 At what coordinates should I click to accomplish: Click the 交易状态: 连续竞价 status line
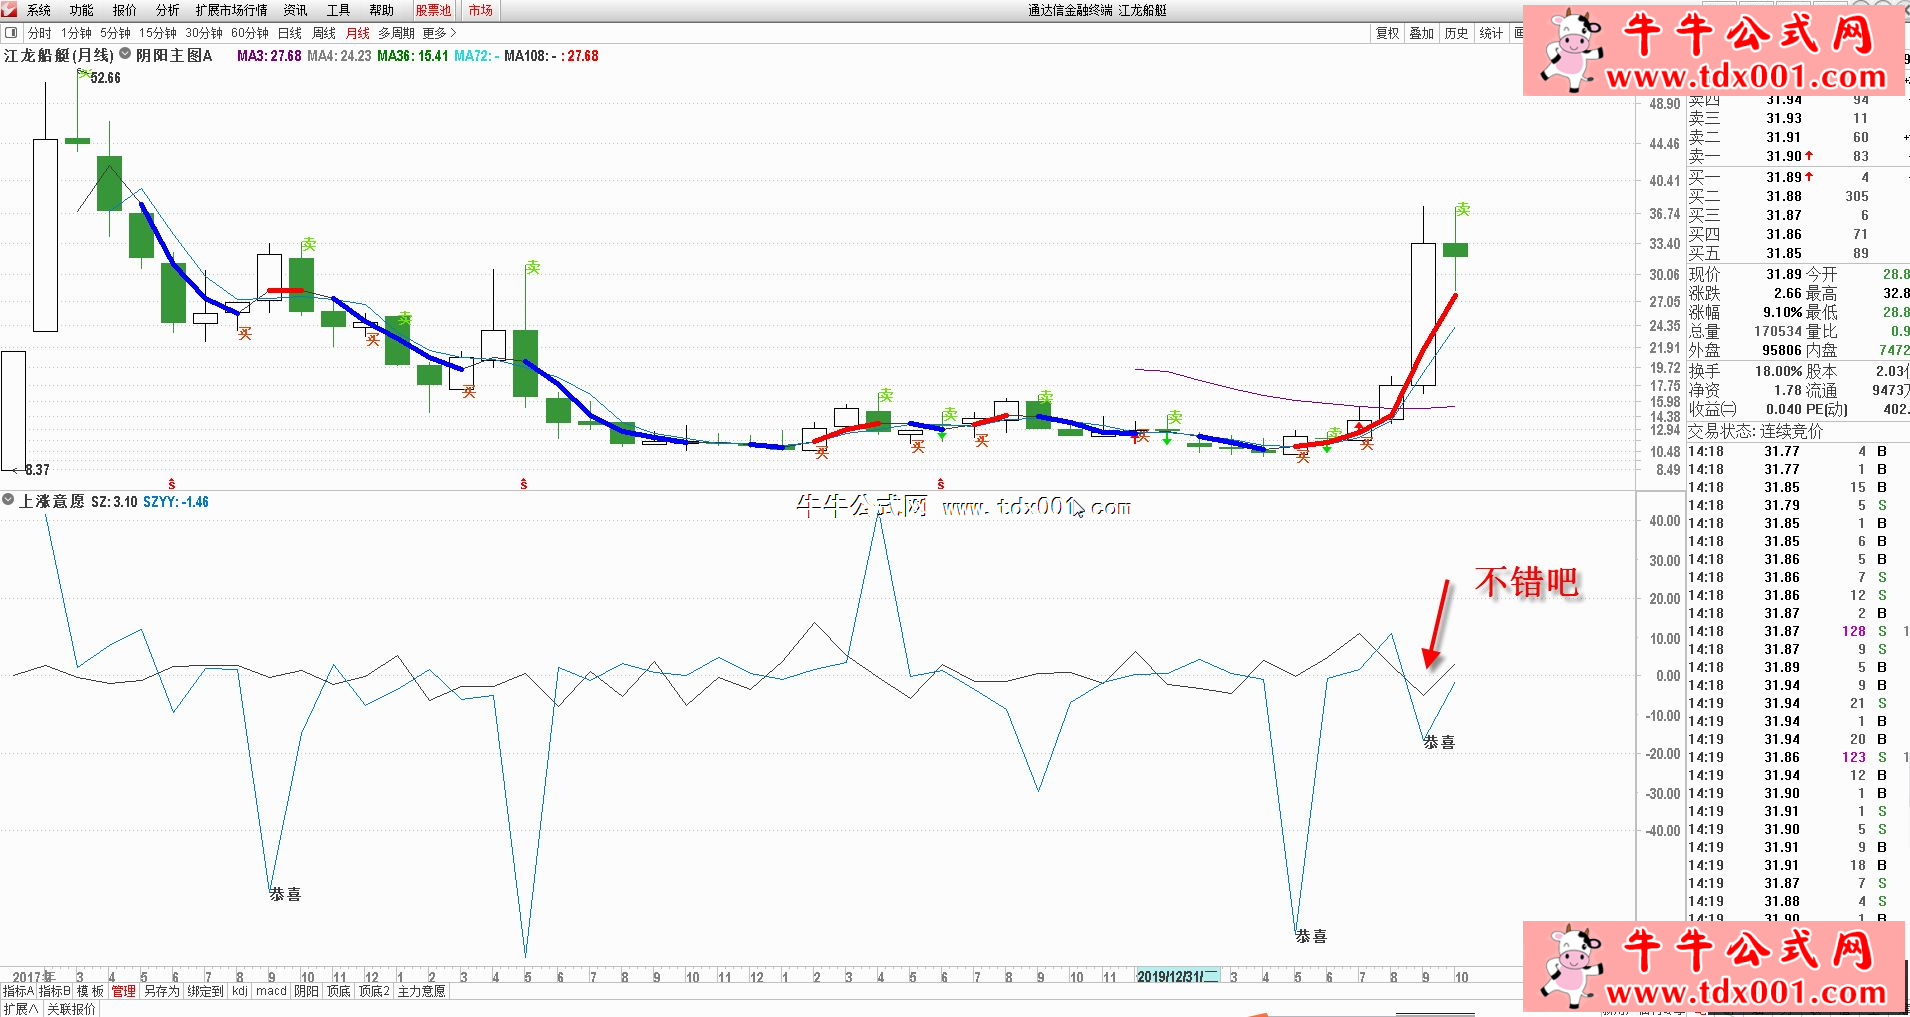pos(1756,431)
